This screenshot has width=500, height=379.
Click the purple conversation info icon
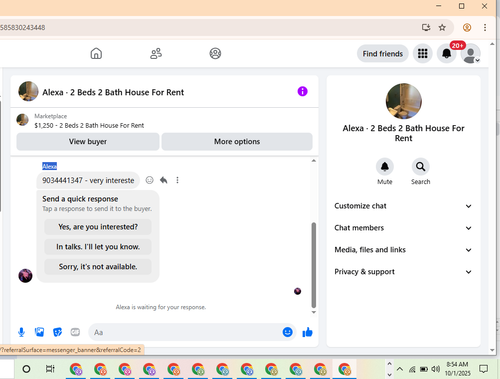point(302,91)
